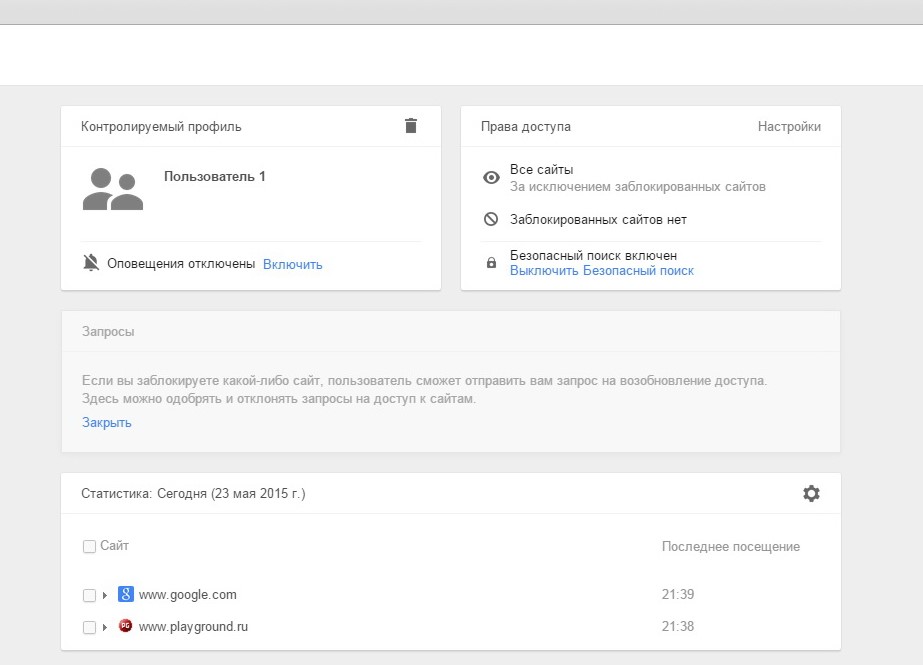The width and height of the screenshot is (923, 665).
Task: Click Закрыть in the Запросы panel
Action: click(107, 423)
